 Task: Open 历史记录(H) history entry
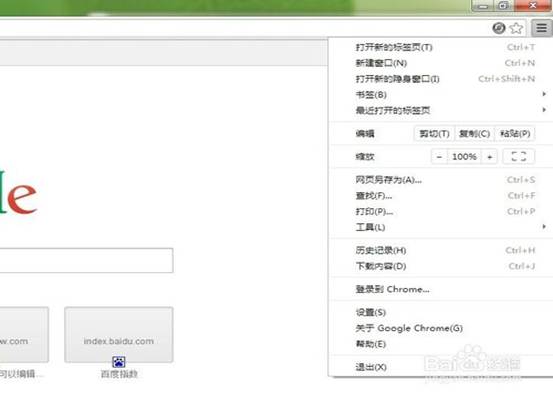pyautogui.click(x=440, y=250)
